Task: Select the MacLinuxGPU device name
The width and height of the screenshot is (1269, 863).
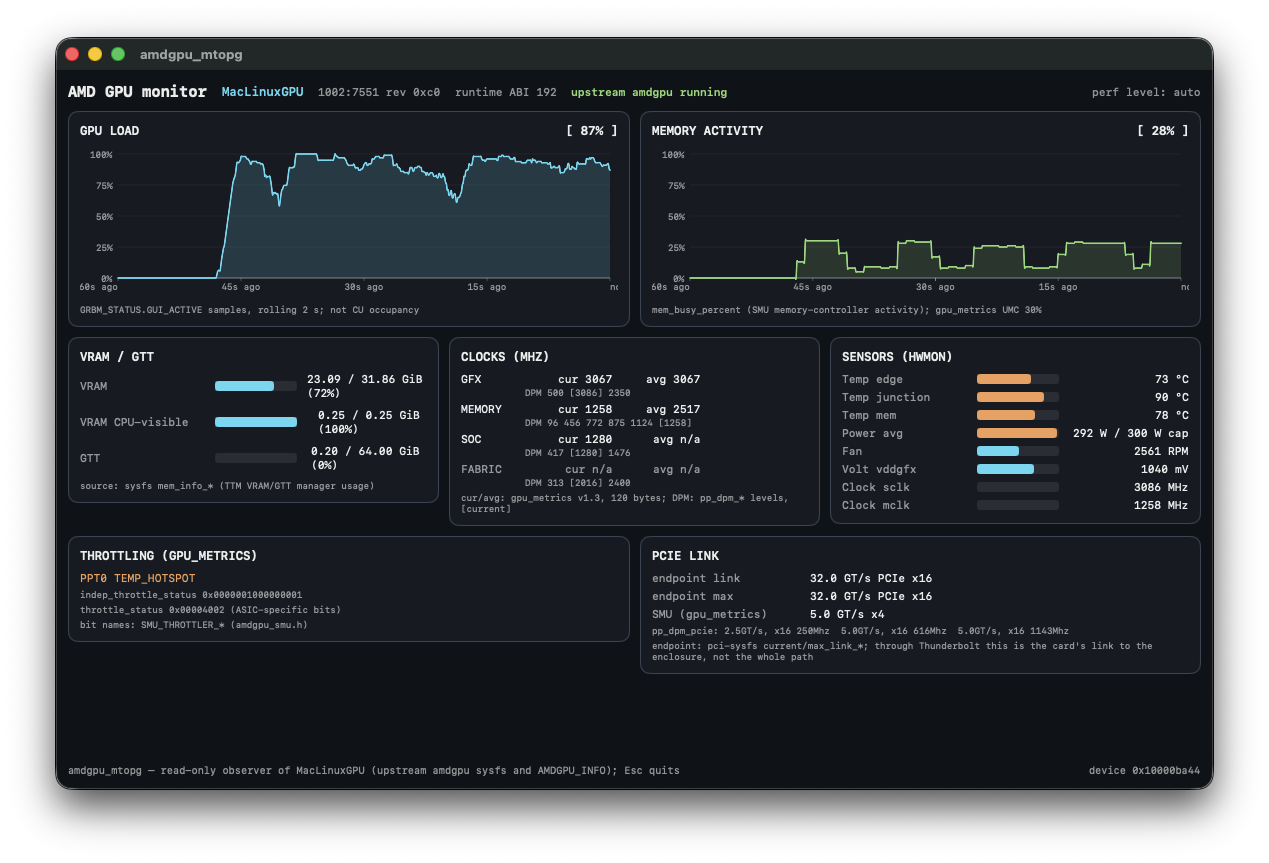Action: (262, 92)
